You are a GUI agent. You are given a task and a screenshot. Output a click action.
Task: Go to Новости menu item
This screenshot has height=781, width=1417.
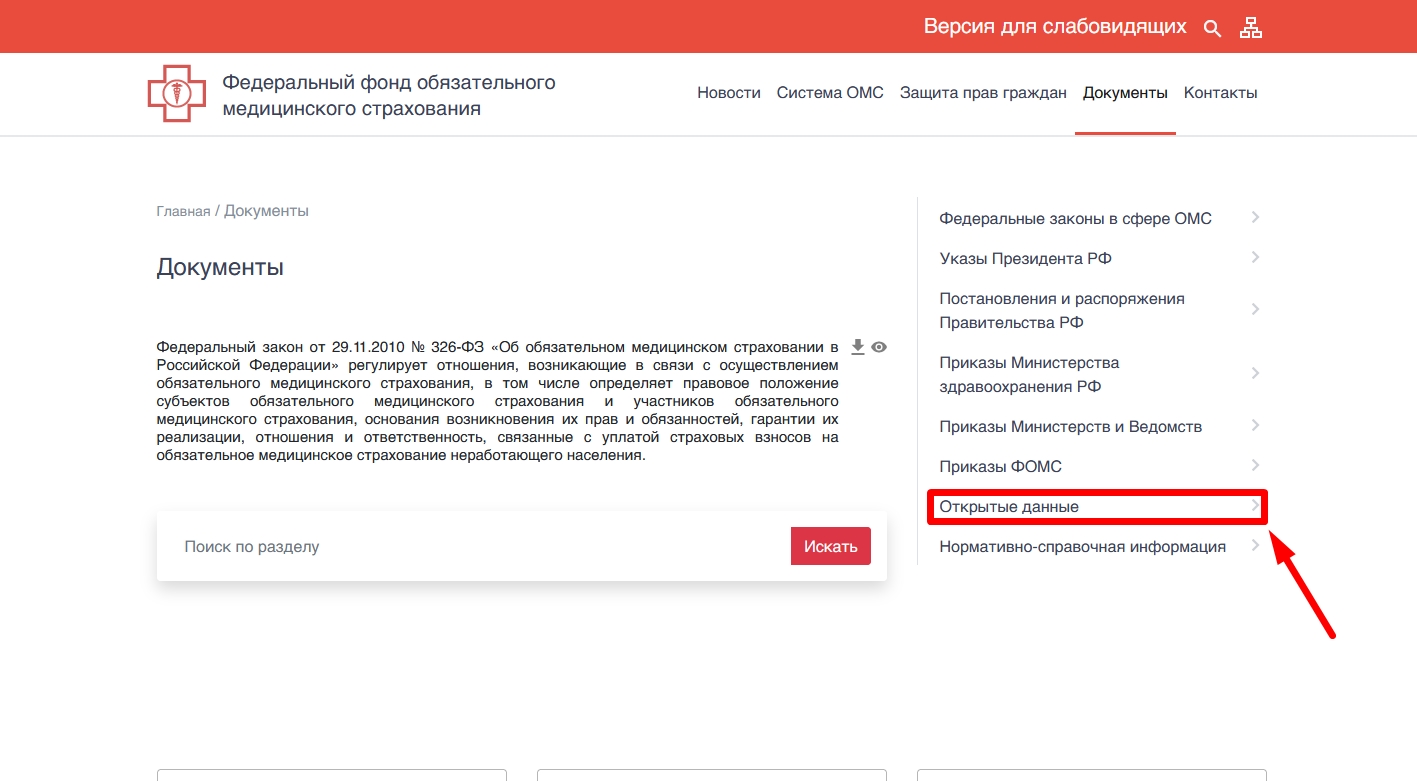[x=729, y=93]
